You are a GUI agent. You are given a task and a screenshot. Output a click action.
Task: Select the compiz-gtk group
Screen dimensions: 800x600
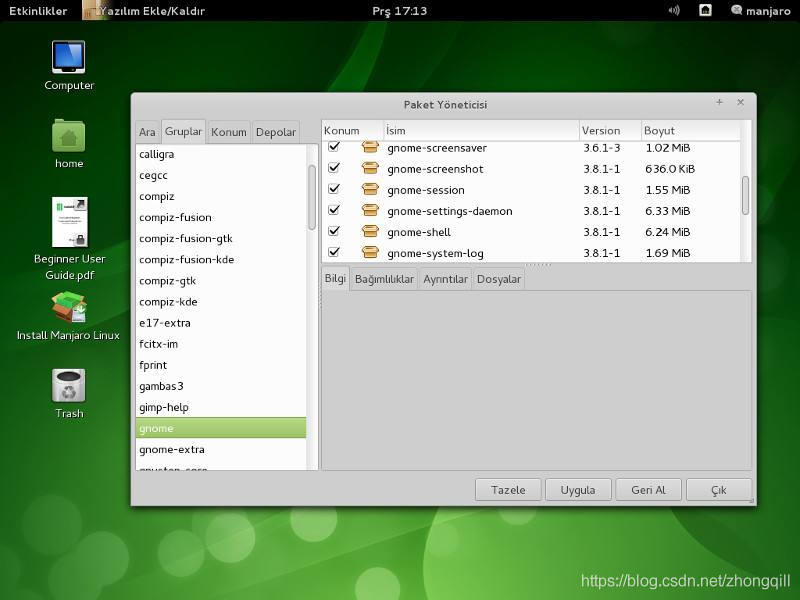pos(221,281)
